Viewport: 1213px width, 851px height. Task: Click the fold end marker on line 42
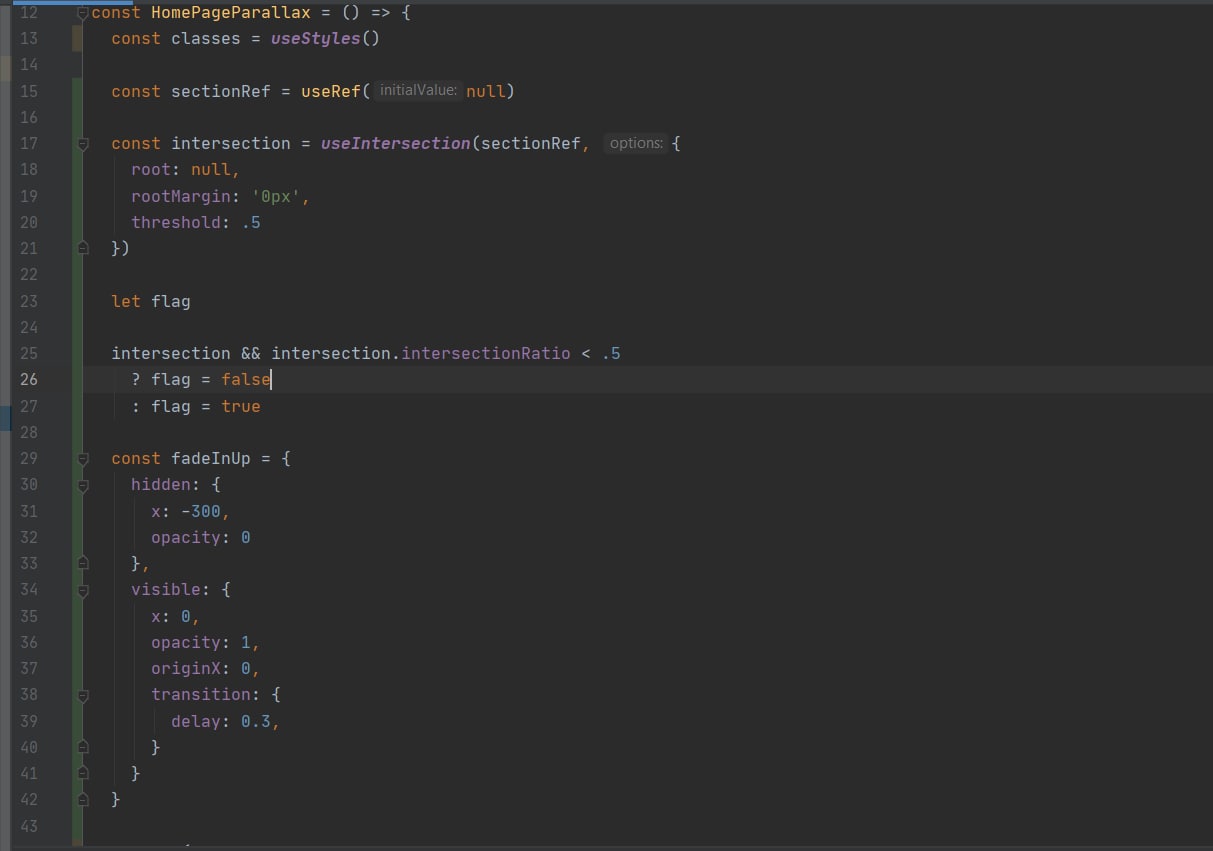click(x=83, y=800)
